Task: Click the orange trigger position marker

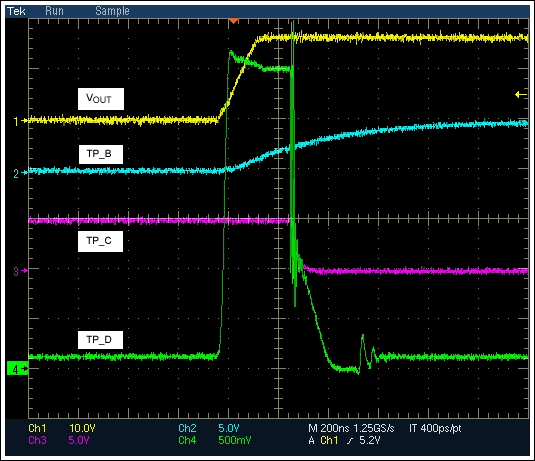Action: pyautogui.click(x=233, y=21)
